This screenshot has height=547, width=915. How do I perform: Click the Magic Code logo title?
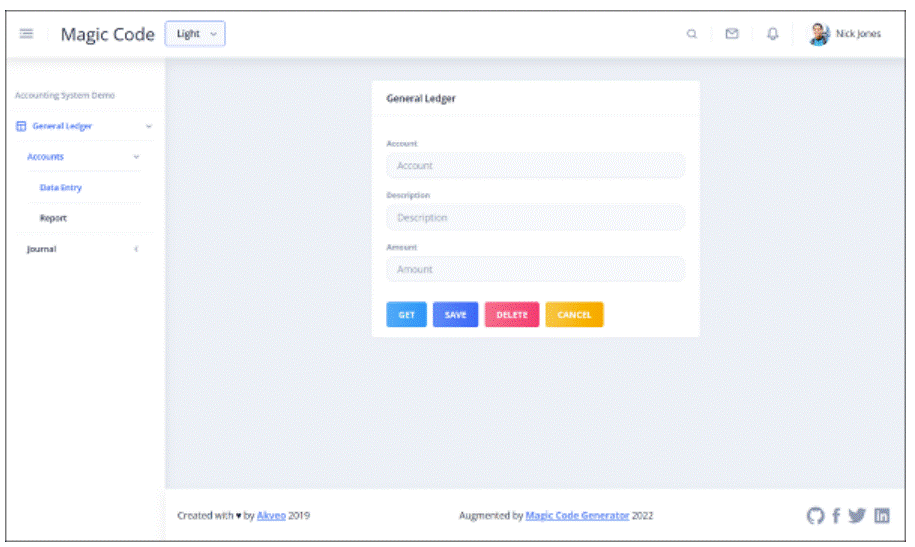click(x=108, y=34)
